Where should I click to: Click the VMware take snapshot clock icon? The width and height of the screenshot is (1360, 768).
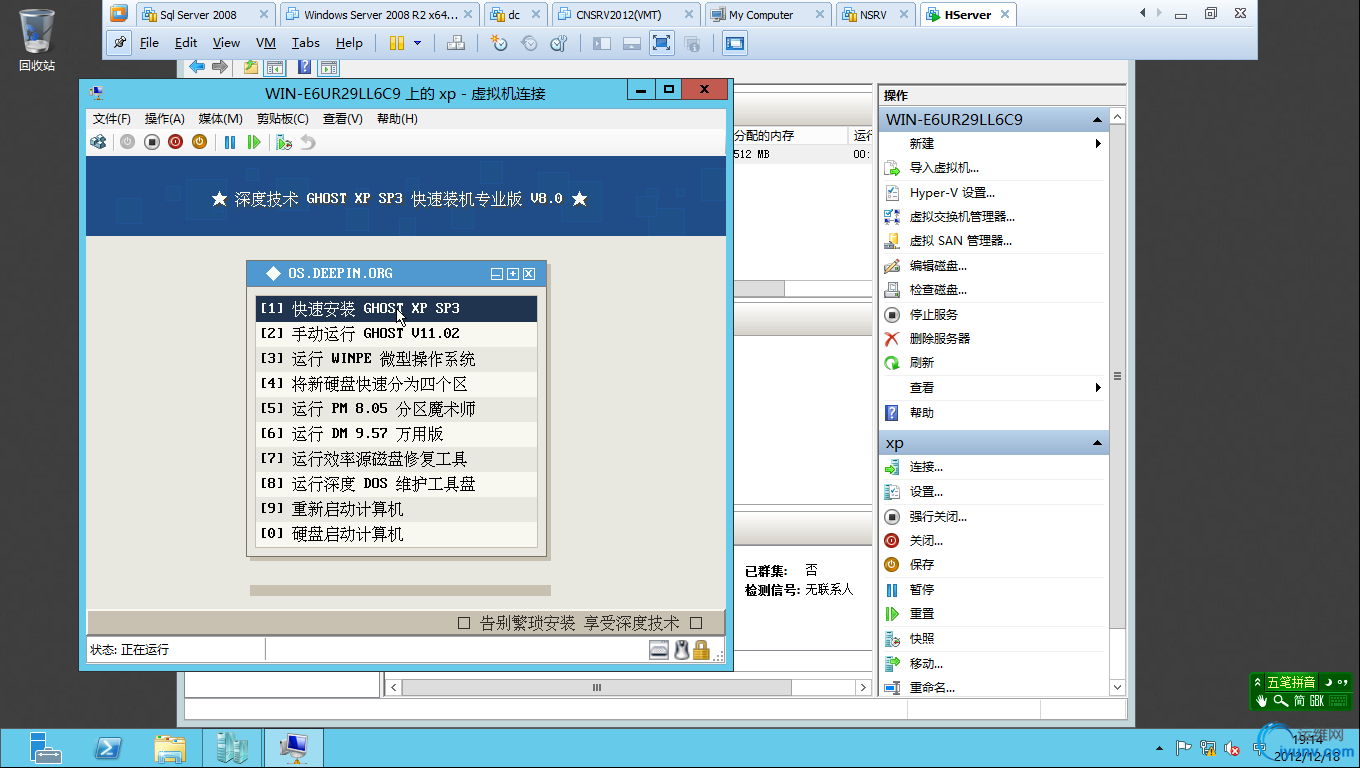coord(498,43)
